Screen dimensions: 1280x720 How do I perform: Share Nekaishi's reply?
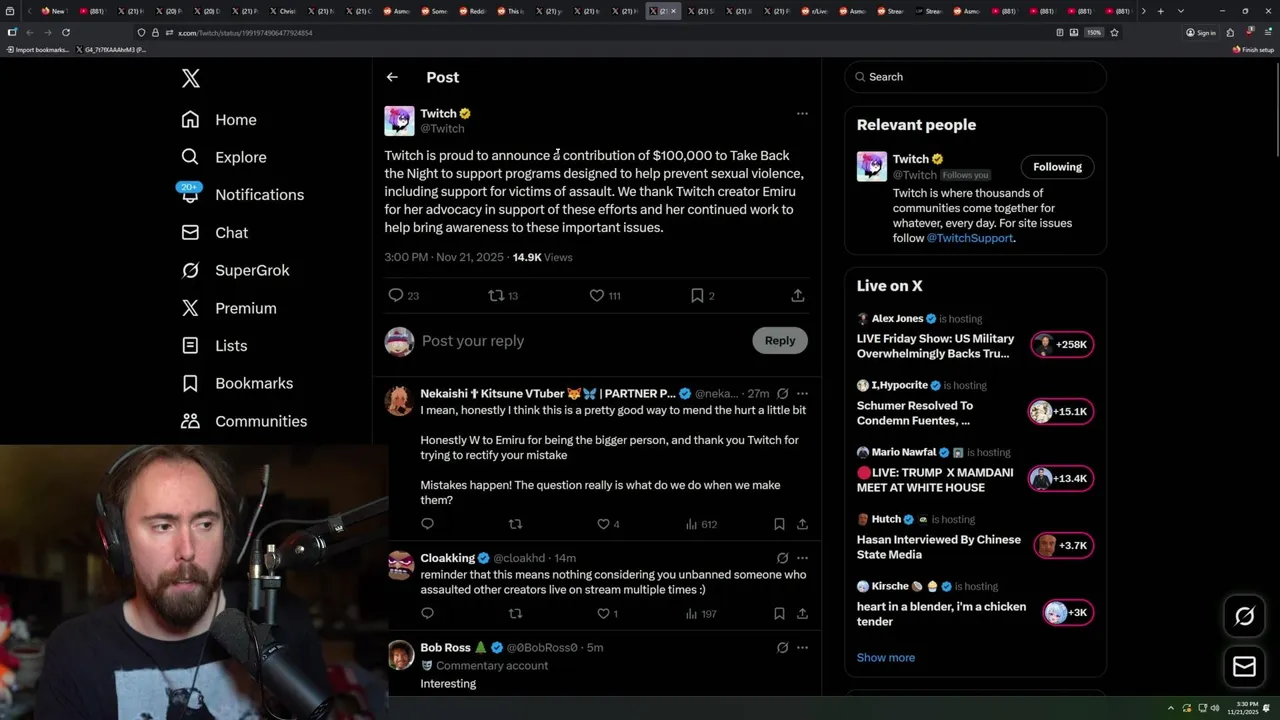[x=802, y=524]
